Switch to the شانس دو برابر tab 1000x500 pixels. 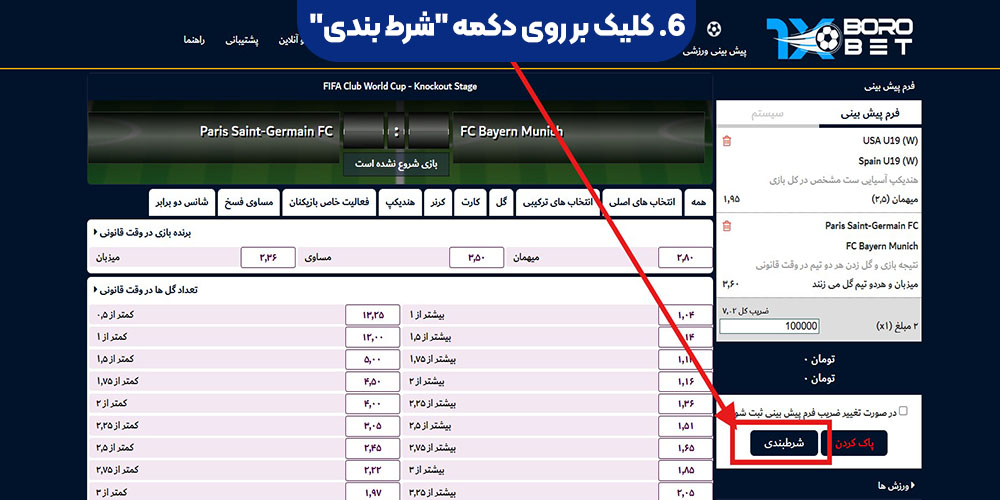coord(182,202)
